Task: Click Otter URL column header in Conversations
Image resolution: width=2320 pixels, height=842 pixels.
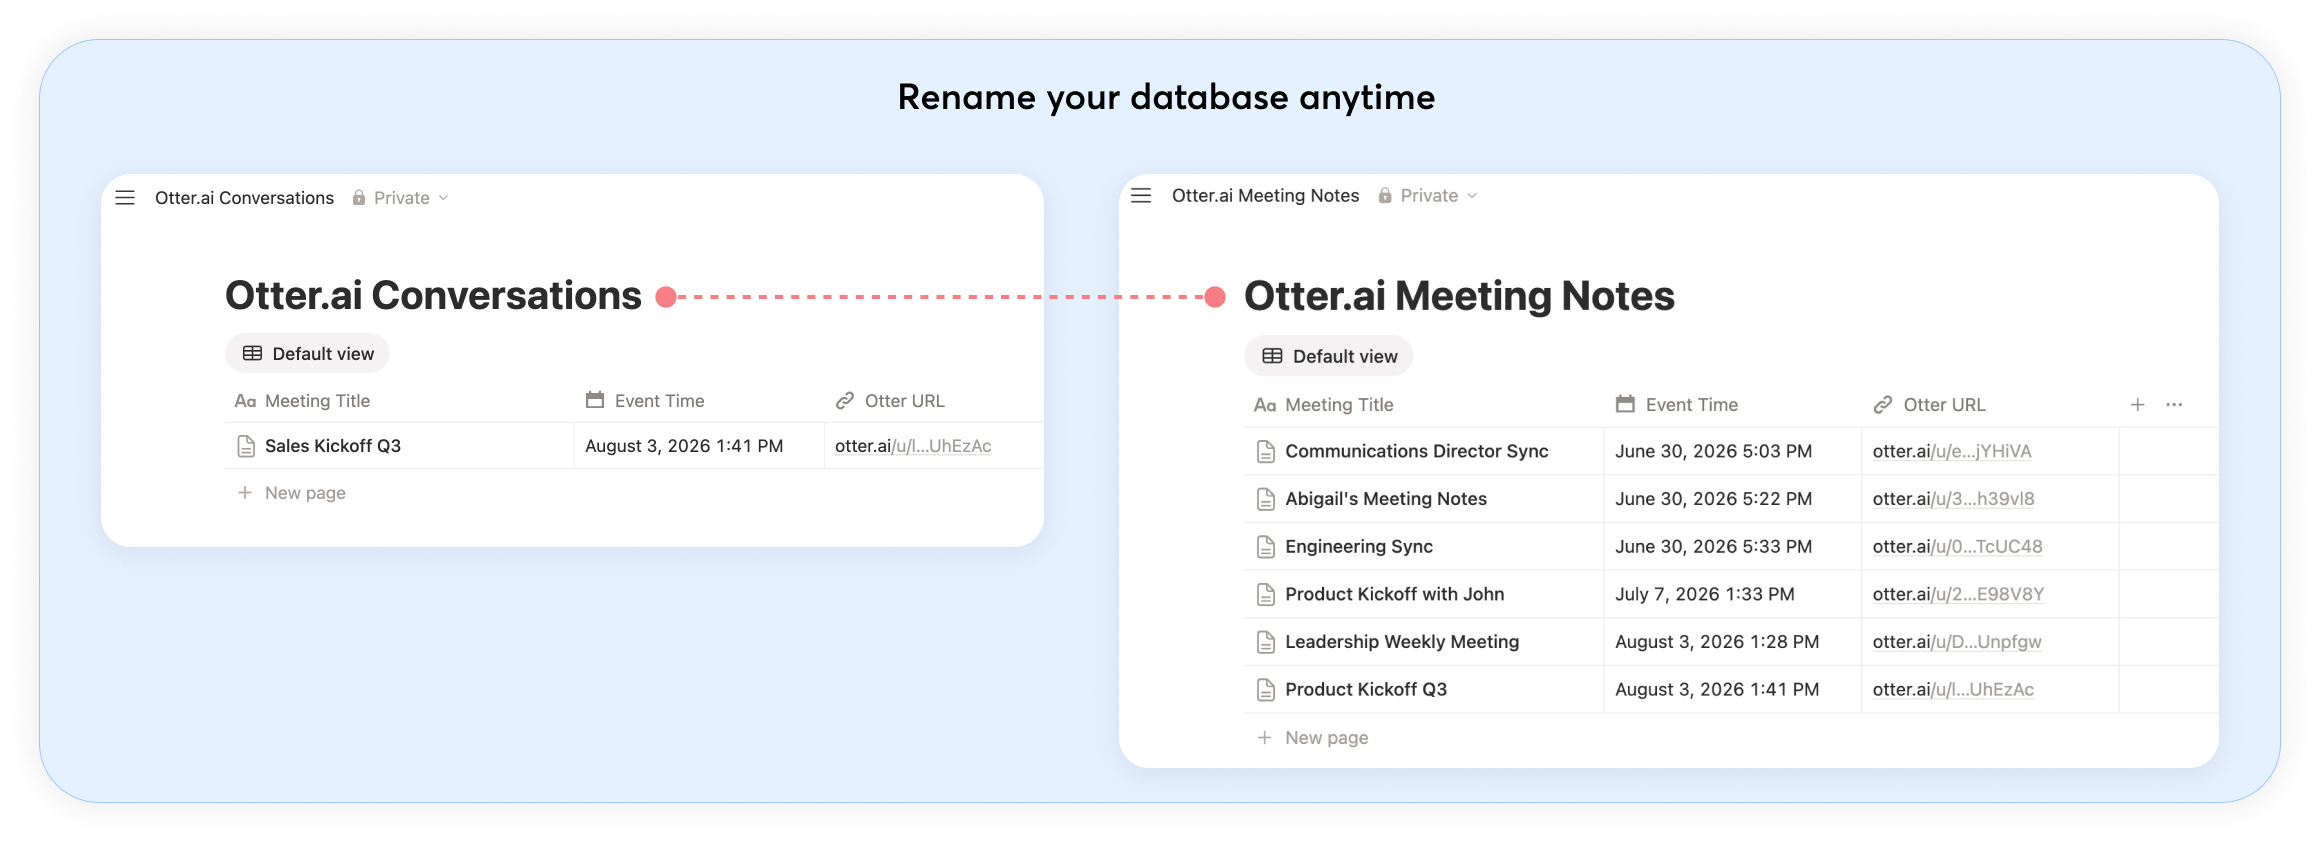Action: pyautogui.click(x=904, y=401)
